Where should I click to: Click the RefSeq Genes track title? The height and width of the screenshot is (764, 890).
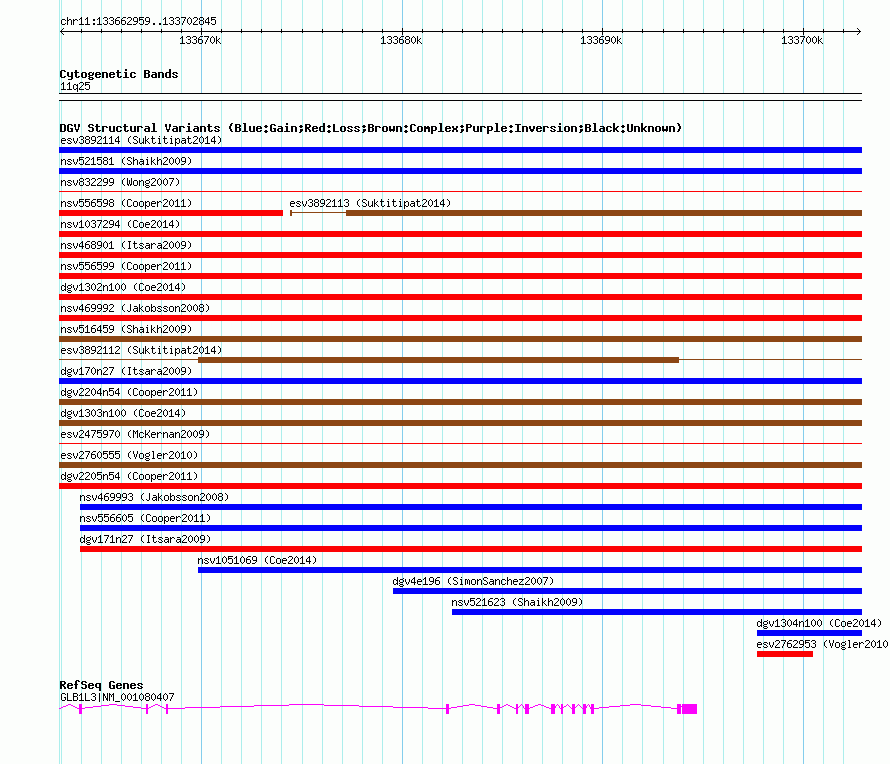[101, 685]
